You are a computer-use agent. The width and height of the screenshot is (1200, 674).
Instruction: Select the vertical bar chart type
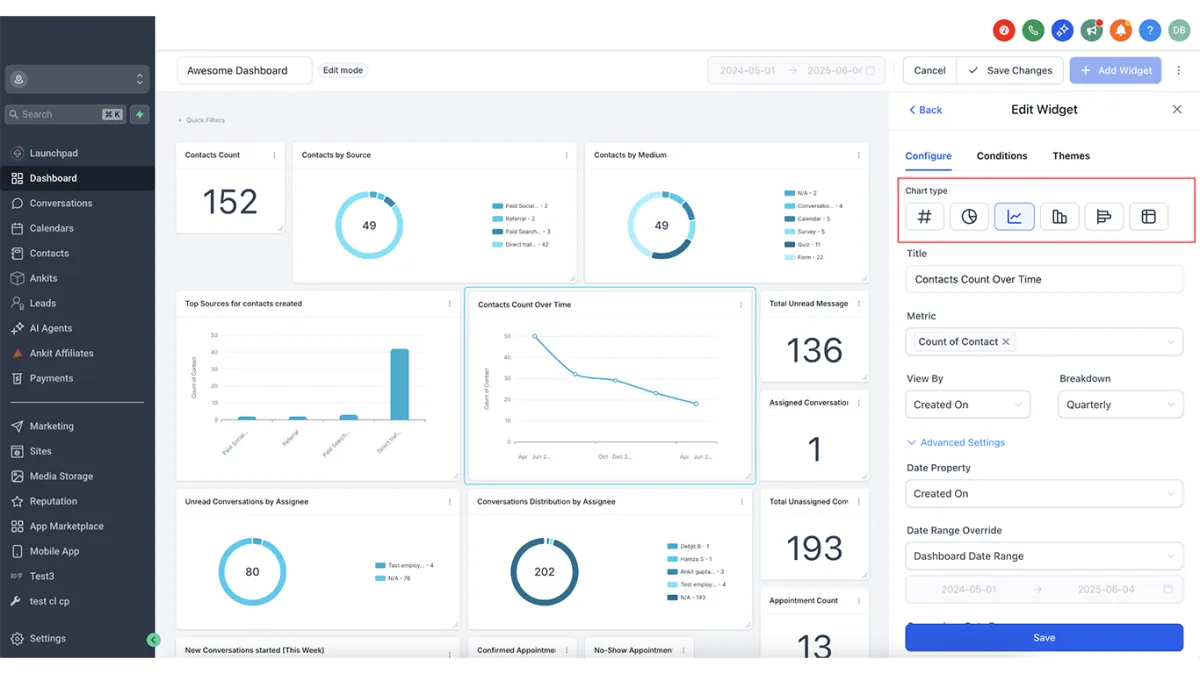[1059, 216]
